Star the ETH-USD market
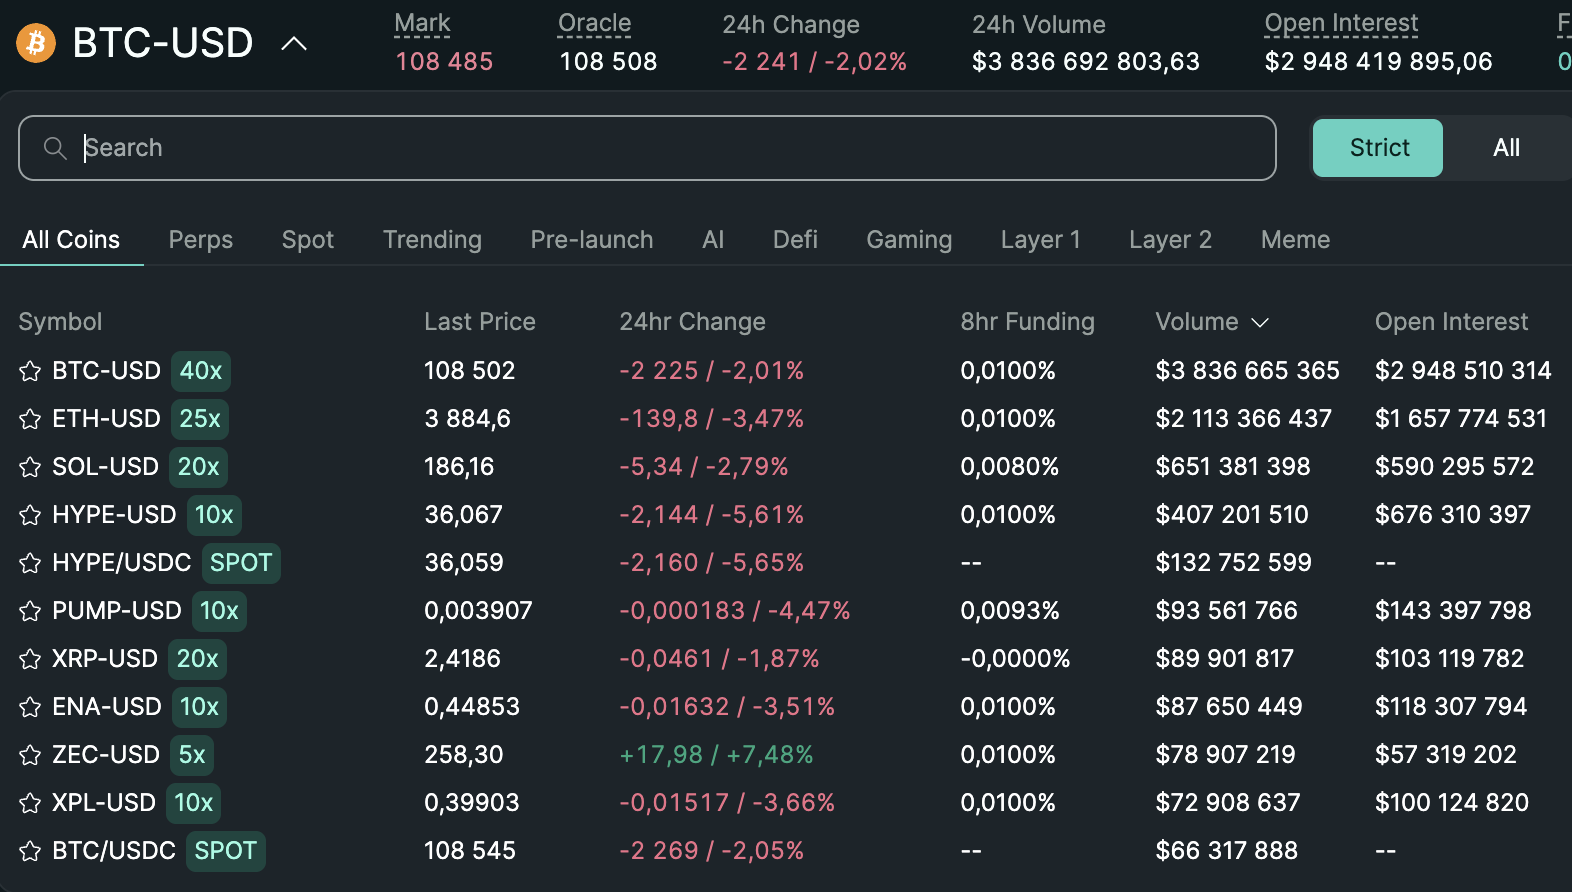The width and height of the screenshot is (1572, 892). coord(30,419)
